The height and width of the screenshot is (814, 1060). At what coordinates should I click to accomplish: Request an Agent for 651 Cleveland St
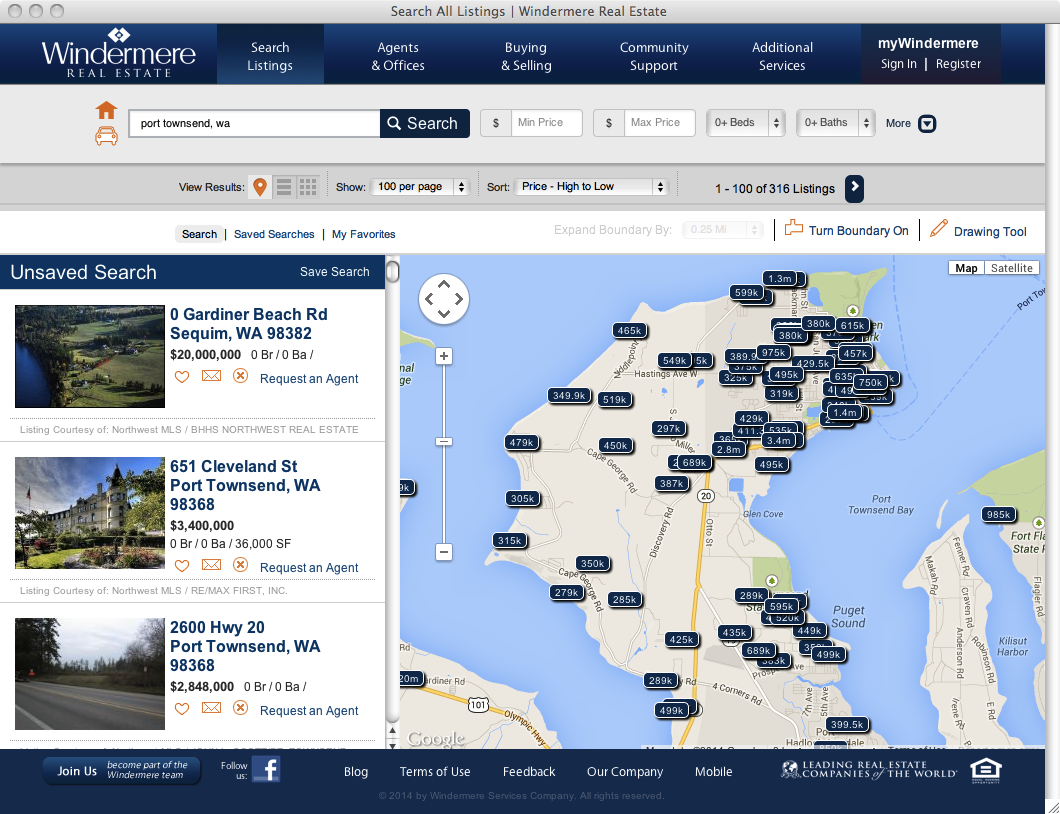tap(309, 567)
